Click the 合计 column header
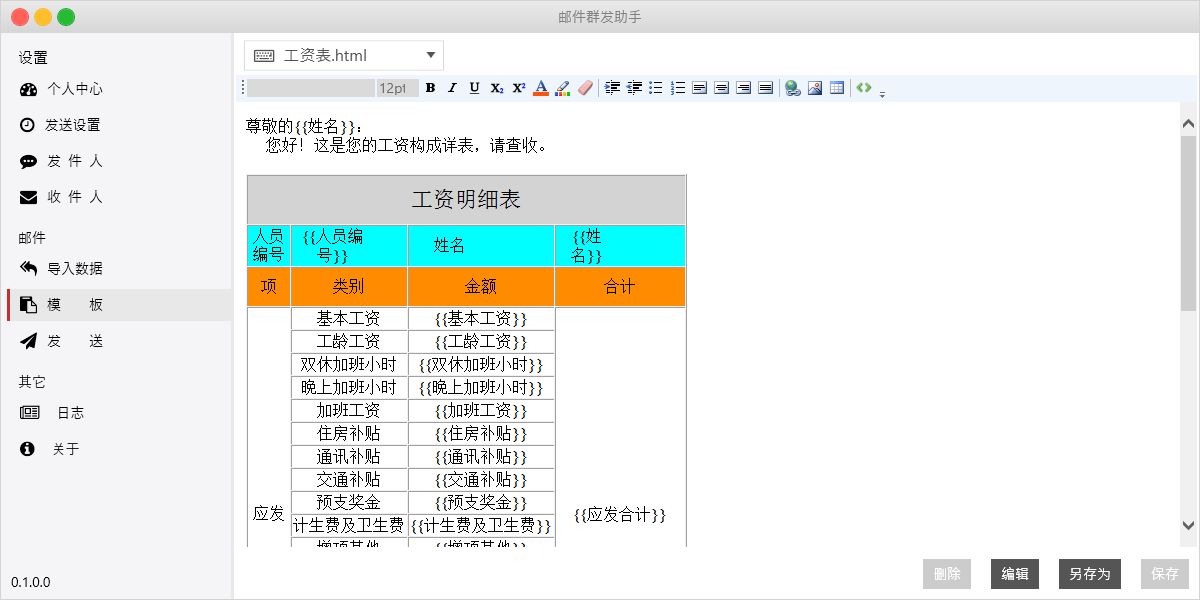 tap(620, 286)
